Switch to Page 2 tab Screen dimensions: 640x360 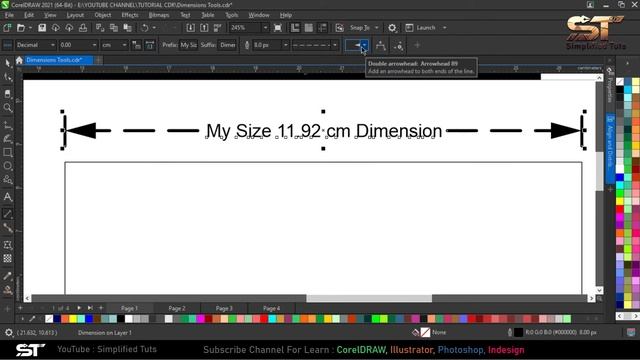(177, 308)
